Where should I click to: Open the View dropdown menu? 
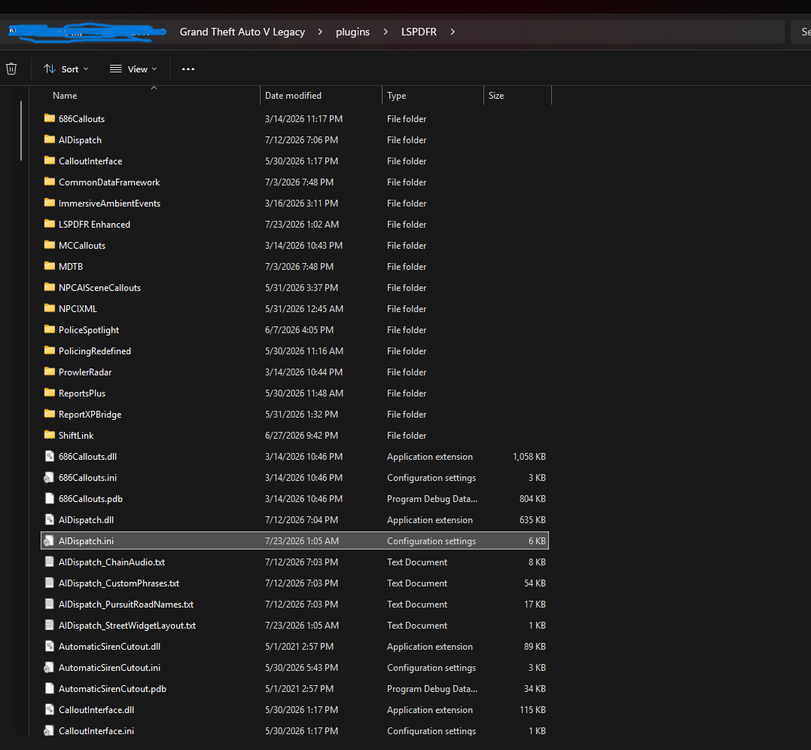133,69
